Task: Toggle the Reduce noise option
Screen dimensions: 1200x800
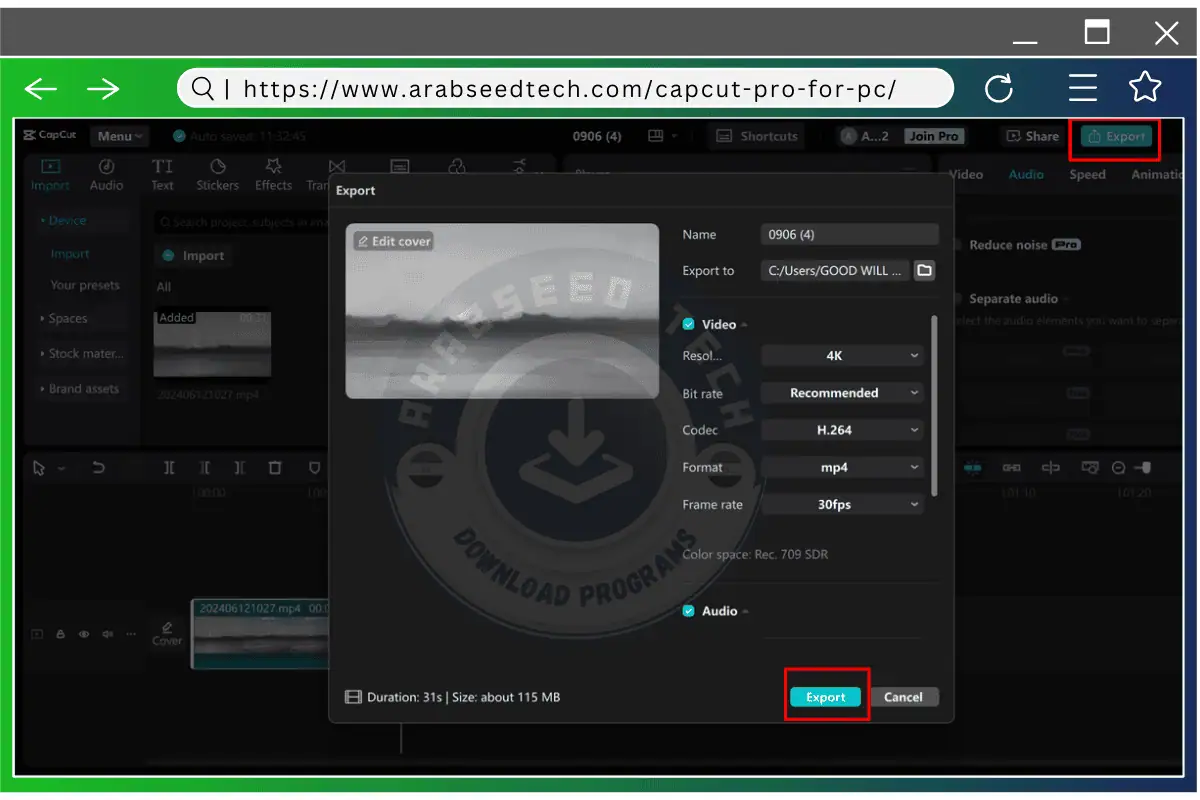Action: (x=957, y=245)
